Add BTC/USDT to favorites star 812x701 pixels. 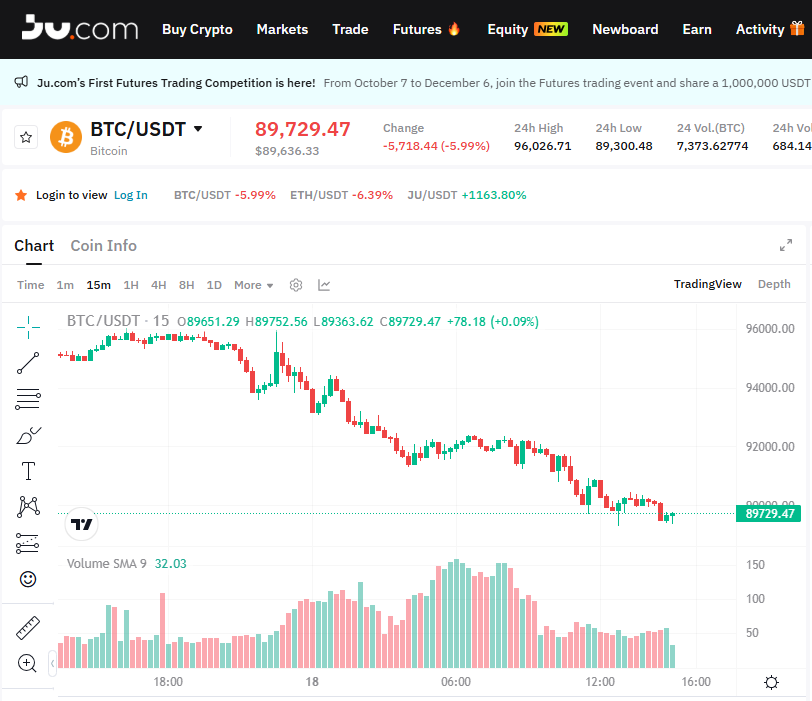coord(26,137)
